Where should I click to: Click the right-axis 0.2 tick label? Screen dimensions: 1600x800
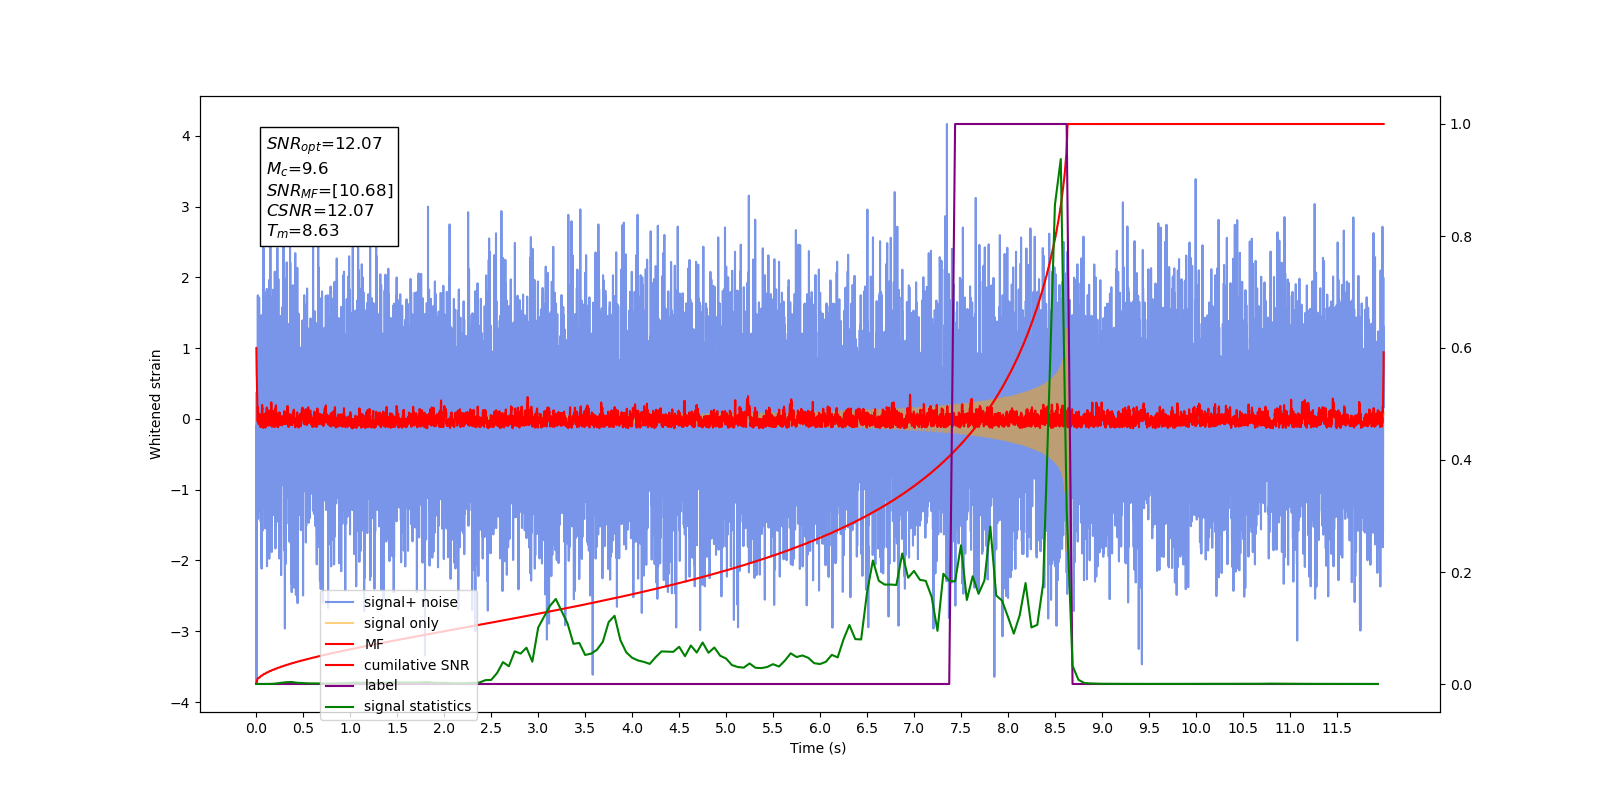1461,573
